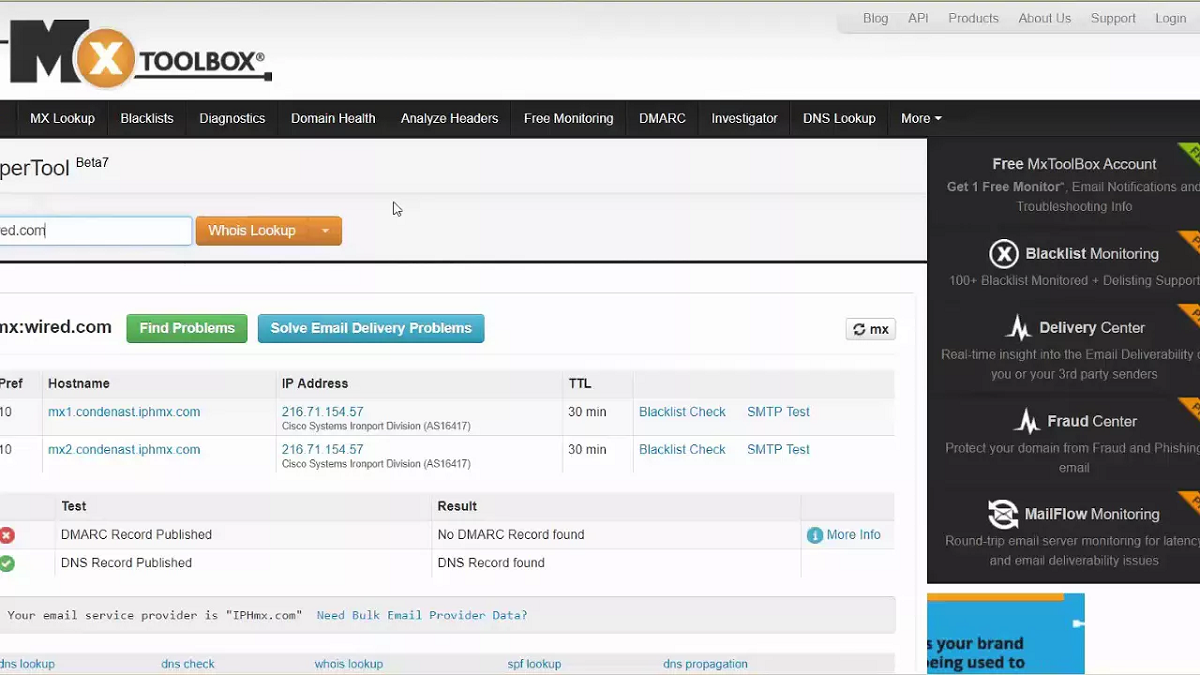Run Blacklist Check for mx1.condenast.iphmx.com
The image size is (1200, 675).
(682, 412)
